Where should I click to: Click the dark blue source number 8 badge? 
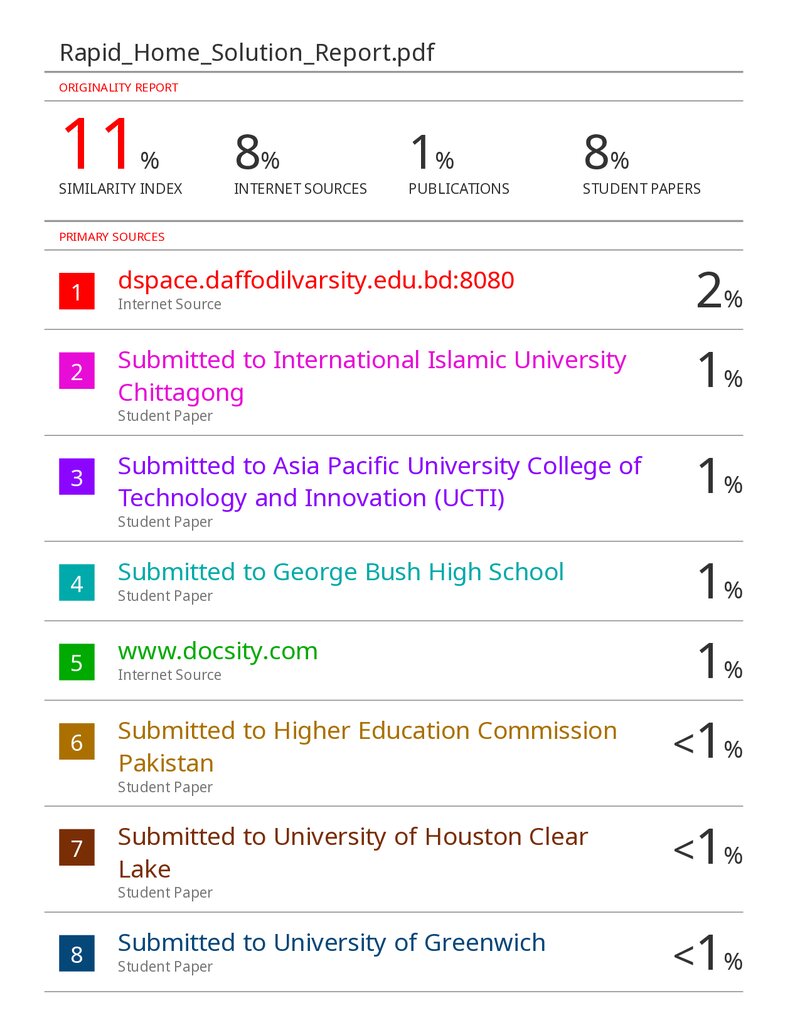pos(77,954)
